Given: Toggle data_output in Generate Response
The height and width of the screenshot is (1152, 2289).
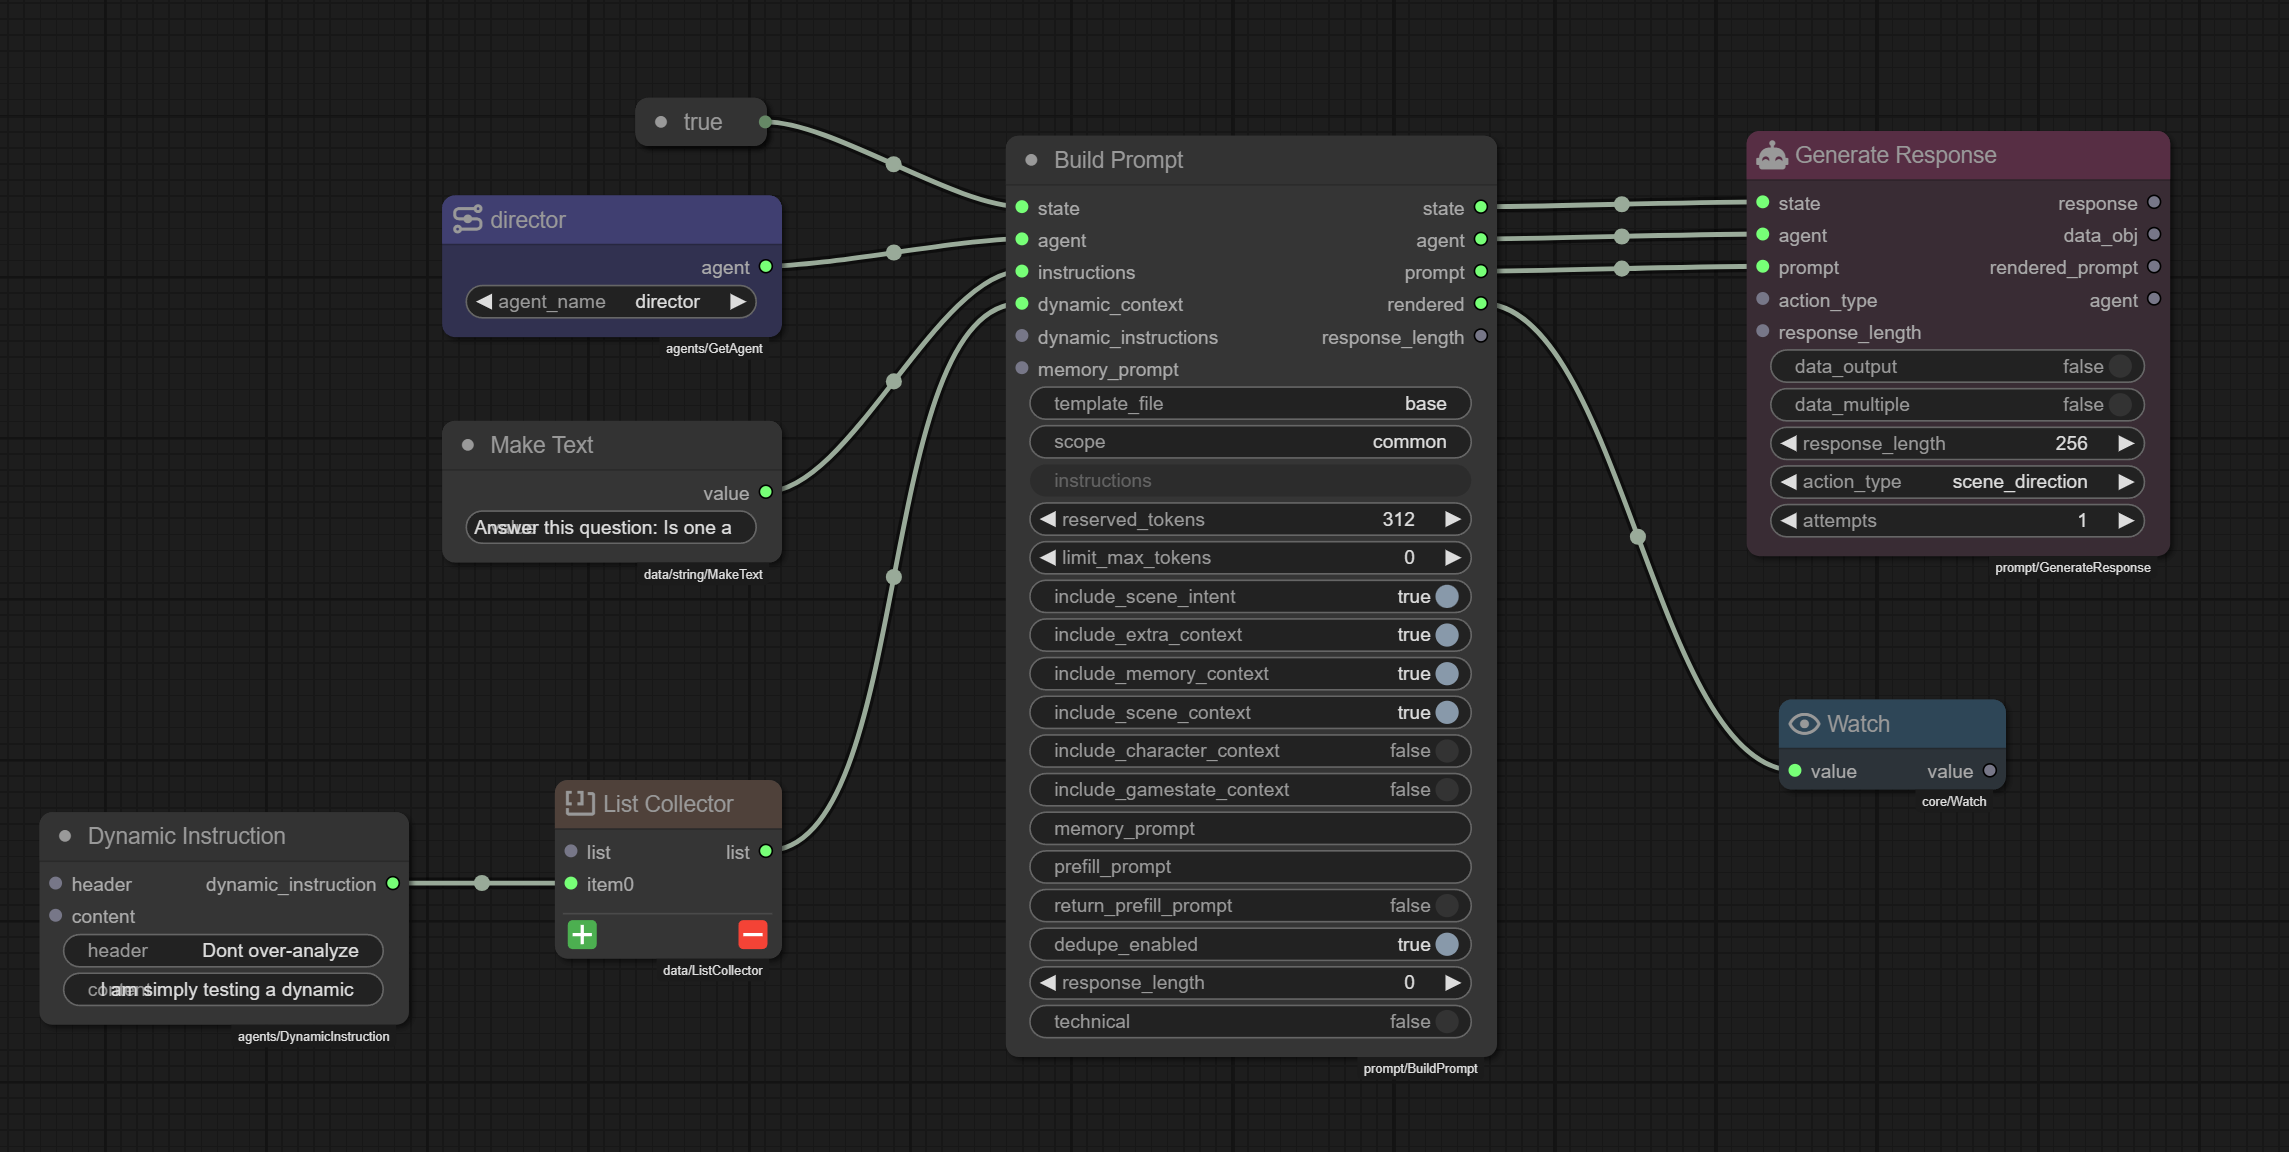Looking at the screenshot, I should tap(2119, 367).
